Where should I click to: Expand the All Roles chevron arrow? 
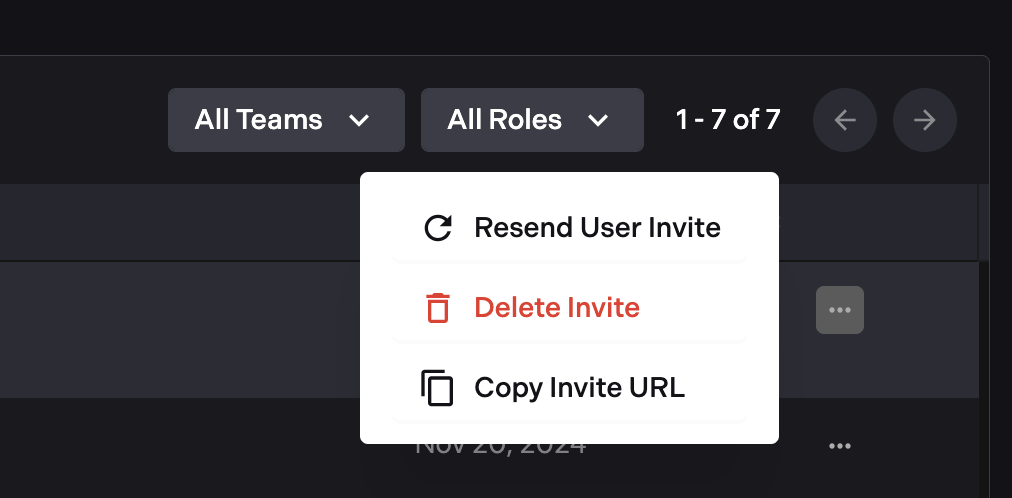pos(598,121)
